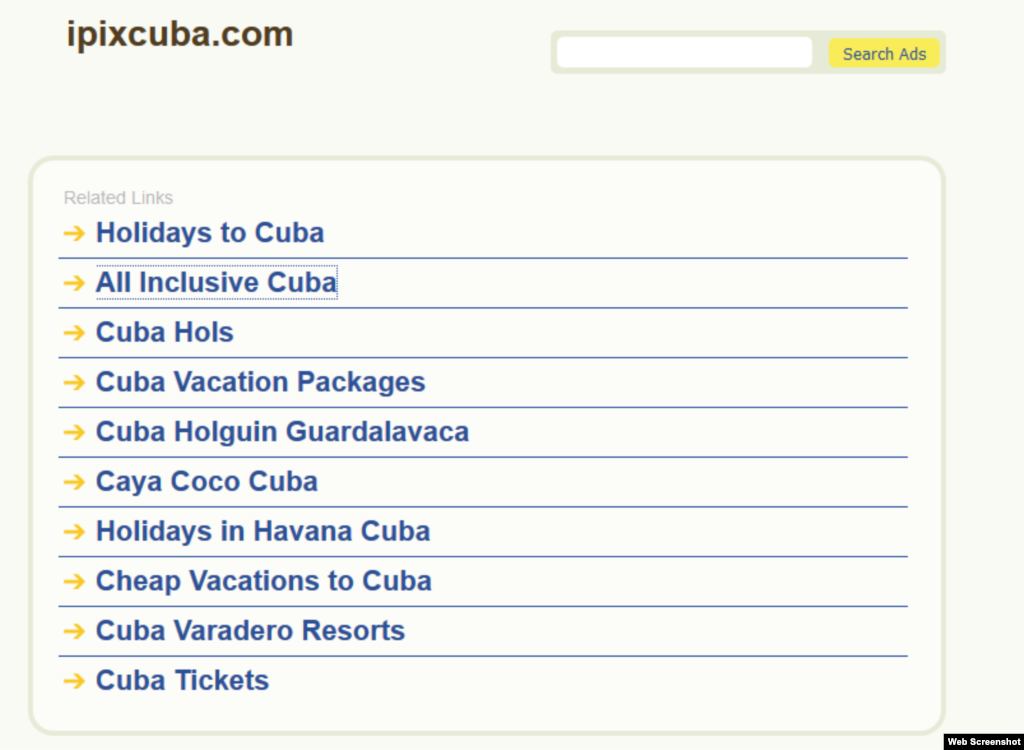Visit the Cuba Vacation Packages link

260,382
